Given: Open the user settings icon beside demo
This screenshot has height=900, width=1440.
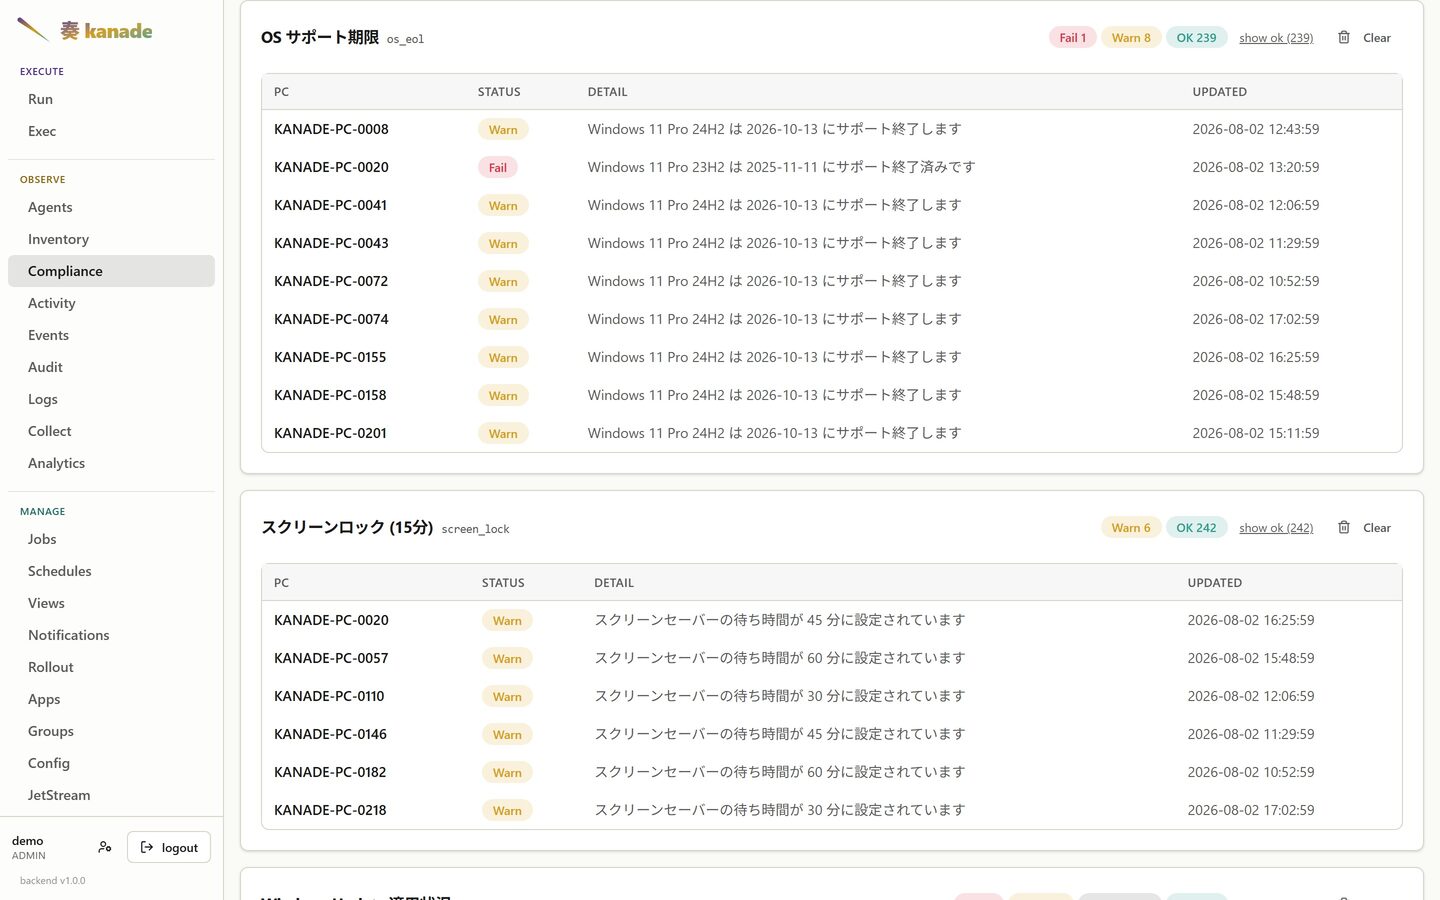Looking at the screenshot, I should [x=105, y=847].
